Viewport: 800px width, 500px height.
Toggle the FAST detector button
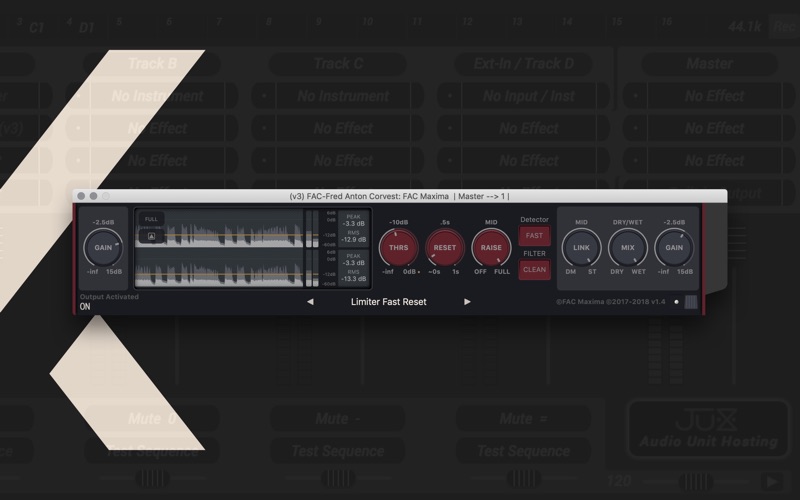(534, 236)
